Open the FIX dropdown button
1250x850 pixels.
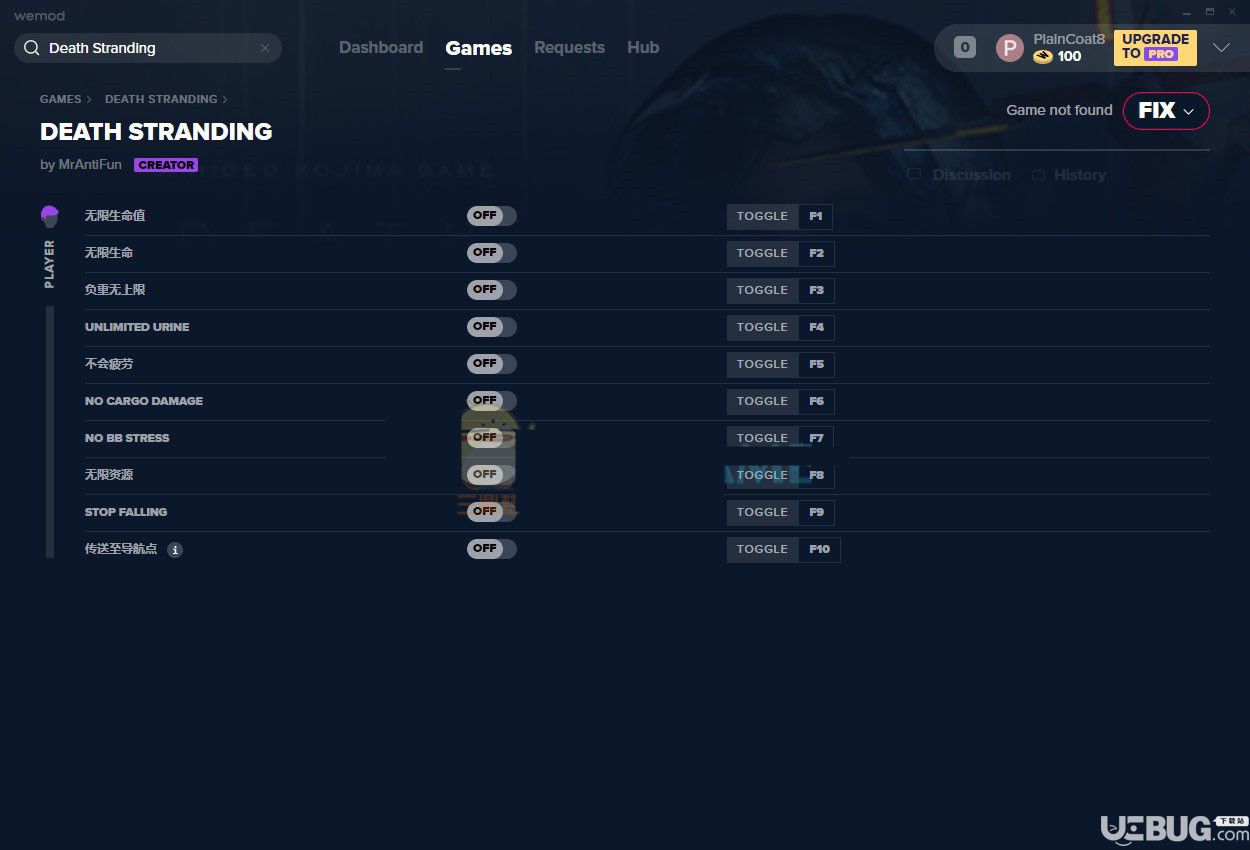(x=1166, y=111)
